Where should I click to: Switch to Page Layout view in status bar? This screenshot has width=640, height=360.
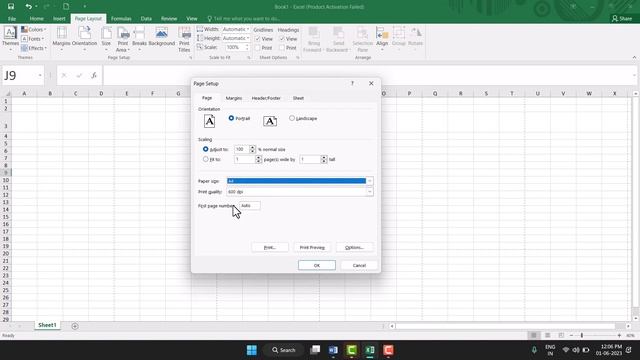tap(547, 335)
